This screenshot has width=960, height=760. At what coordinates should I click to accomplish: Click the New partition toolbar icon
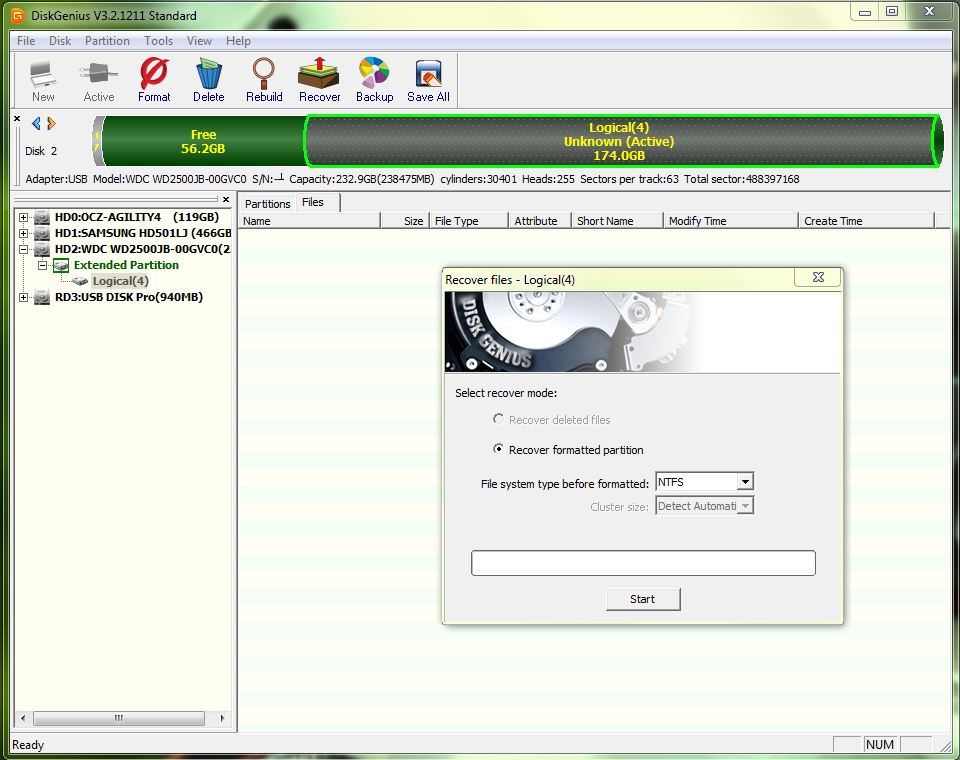click(43, 80)
